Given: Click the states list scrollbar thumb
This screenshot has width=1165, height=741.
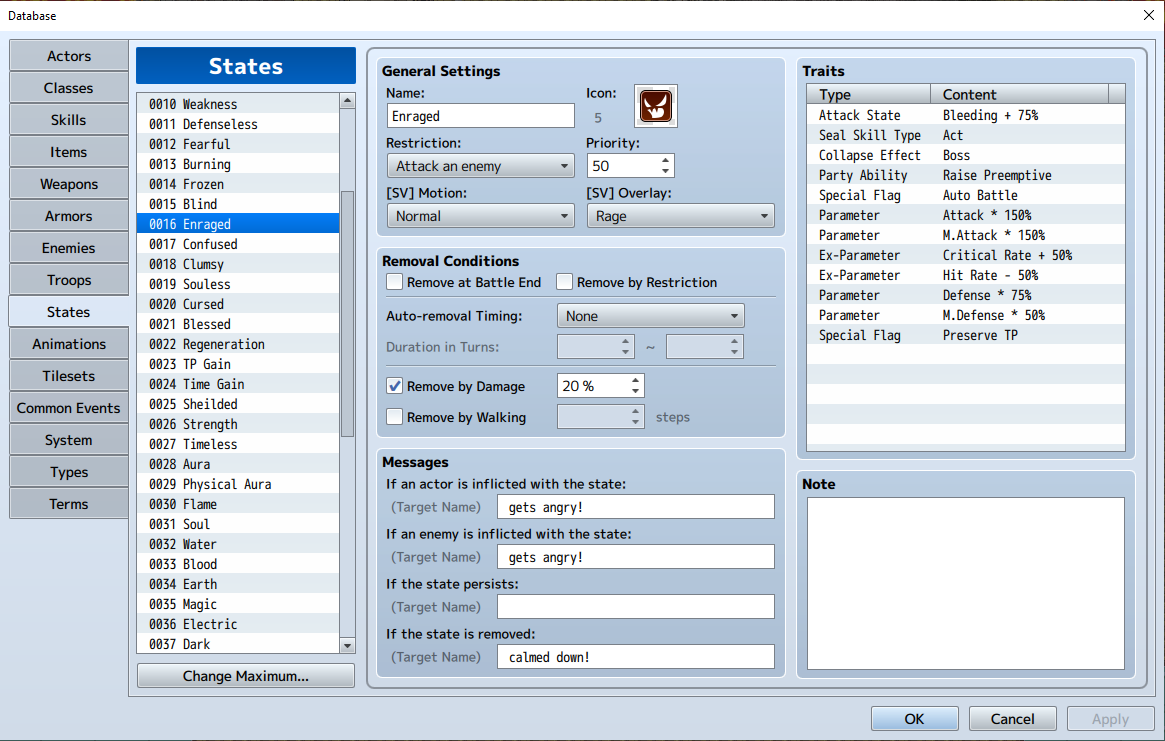Looking at the screenshot, I should tap(347, 314).
